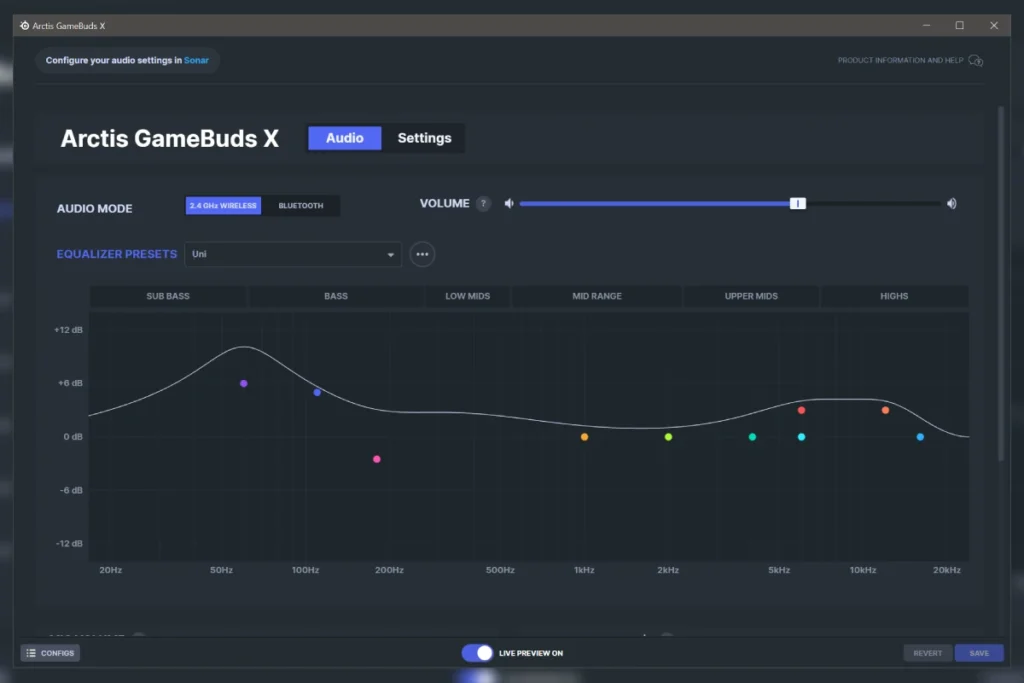Viewport: 1024px width, 683px height.
Task: Open the Sonar link
Action: [196, 60]
